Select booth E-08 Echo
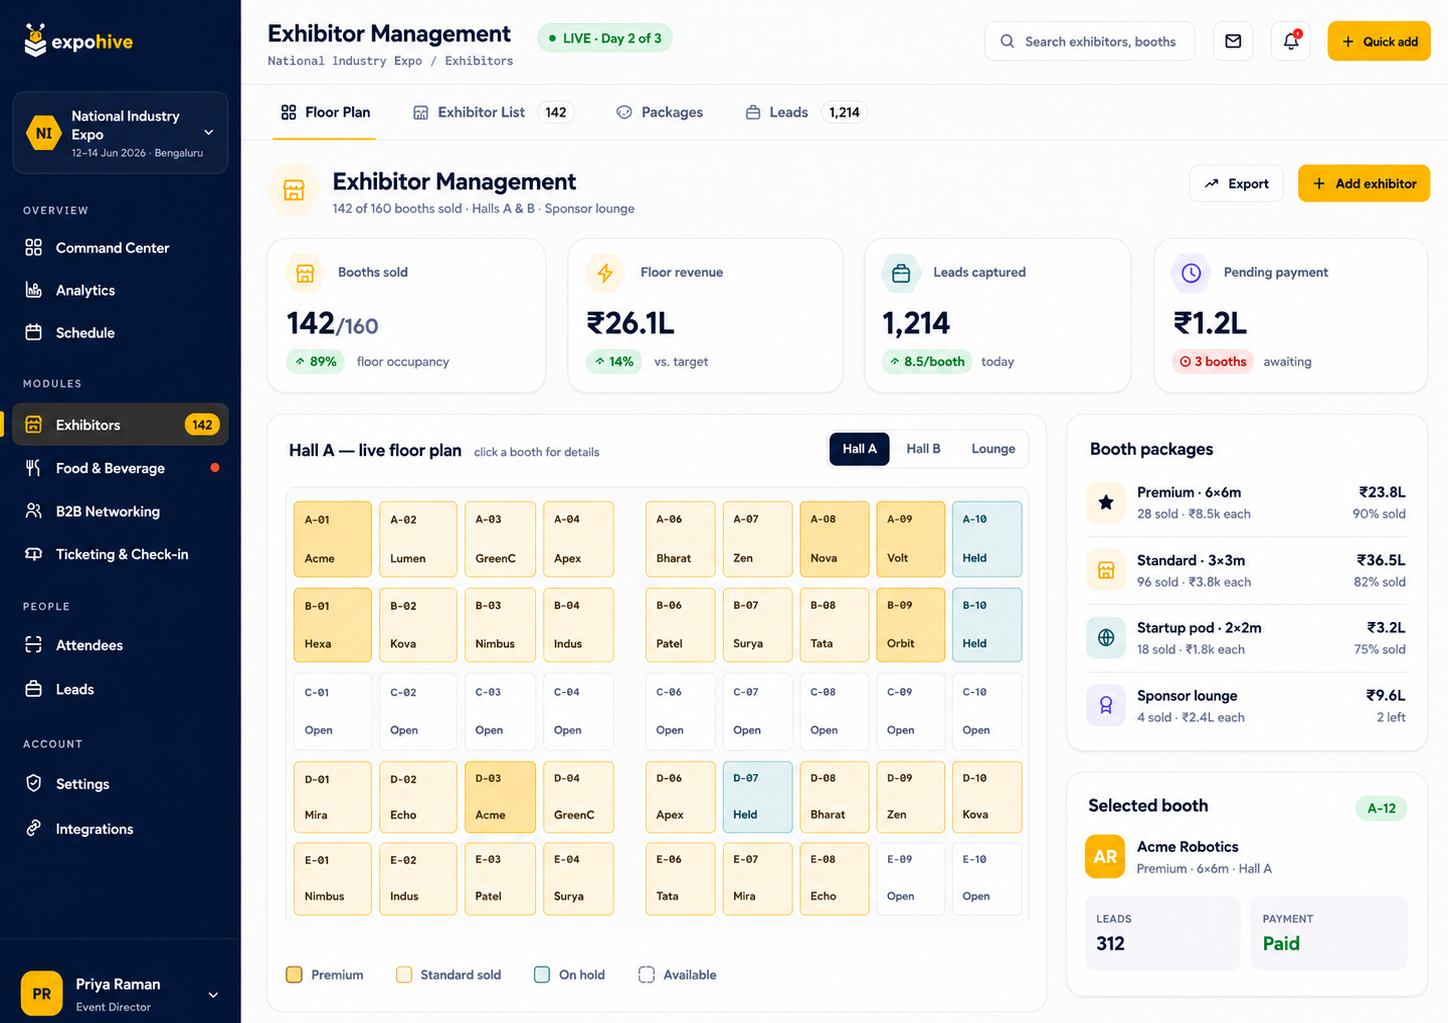Screen dimensions: 1448x1023 coord(834,878)
